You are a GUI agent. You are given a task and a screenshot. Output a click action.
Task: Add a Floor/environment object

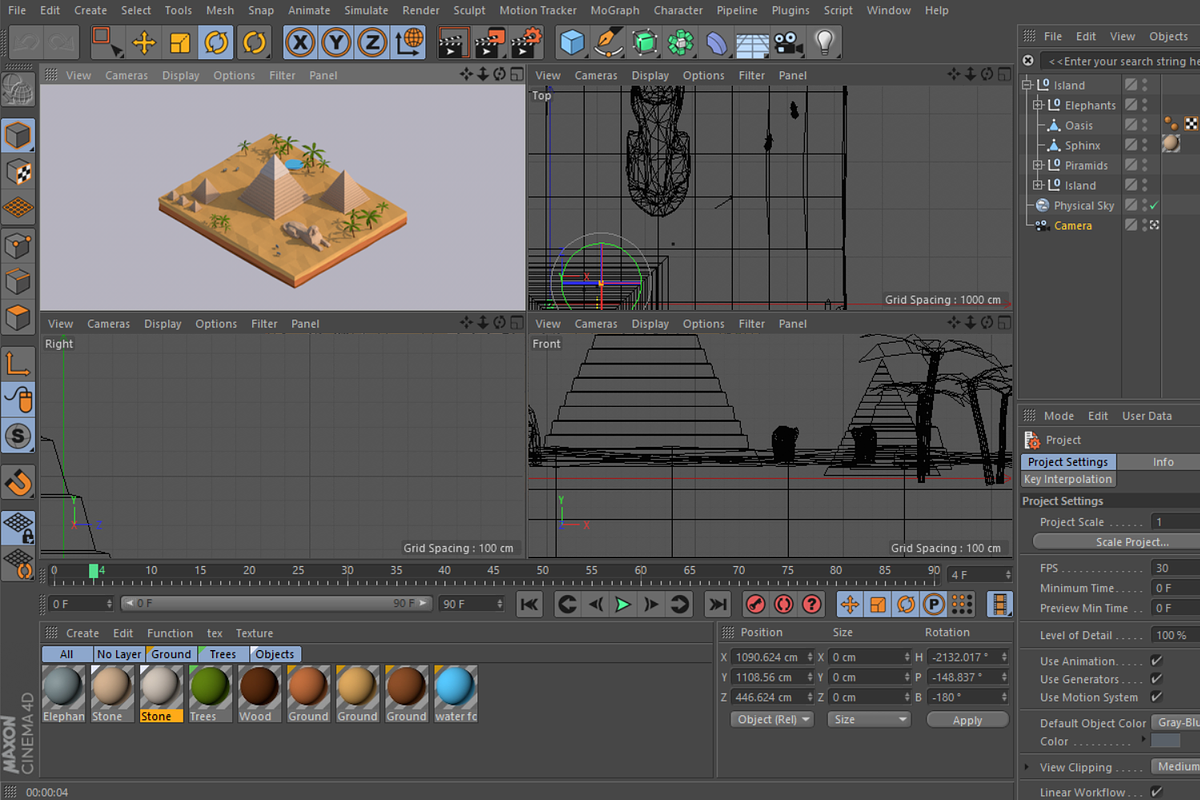click(x=752, y=42)
